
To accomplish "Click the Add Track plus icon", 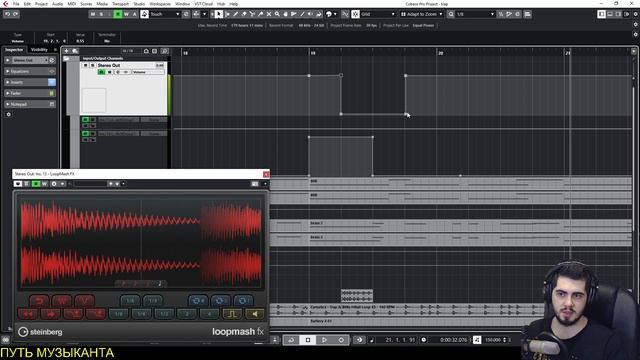I will (x=67, y=51).
